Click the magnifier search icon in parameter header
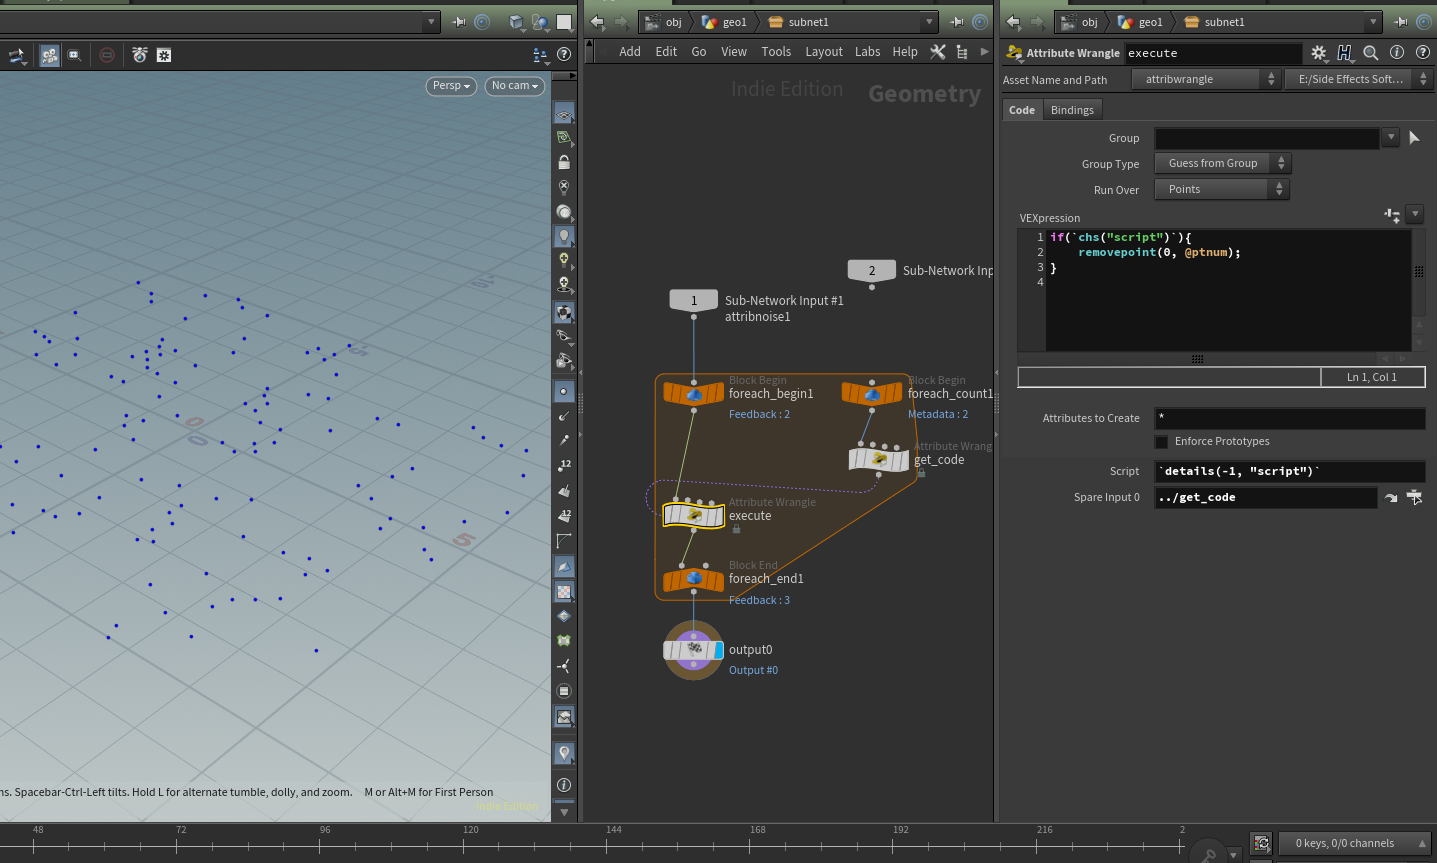 (1371, 53)
